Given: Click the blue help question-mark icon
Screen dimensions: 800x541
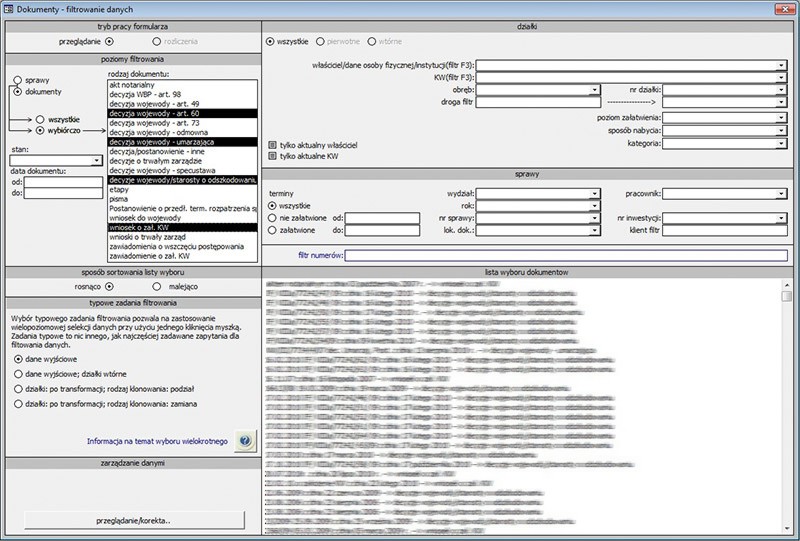Looking at the screenshot, I should (245, 441).
